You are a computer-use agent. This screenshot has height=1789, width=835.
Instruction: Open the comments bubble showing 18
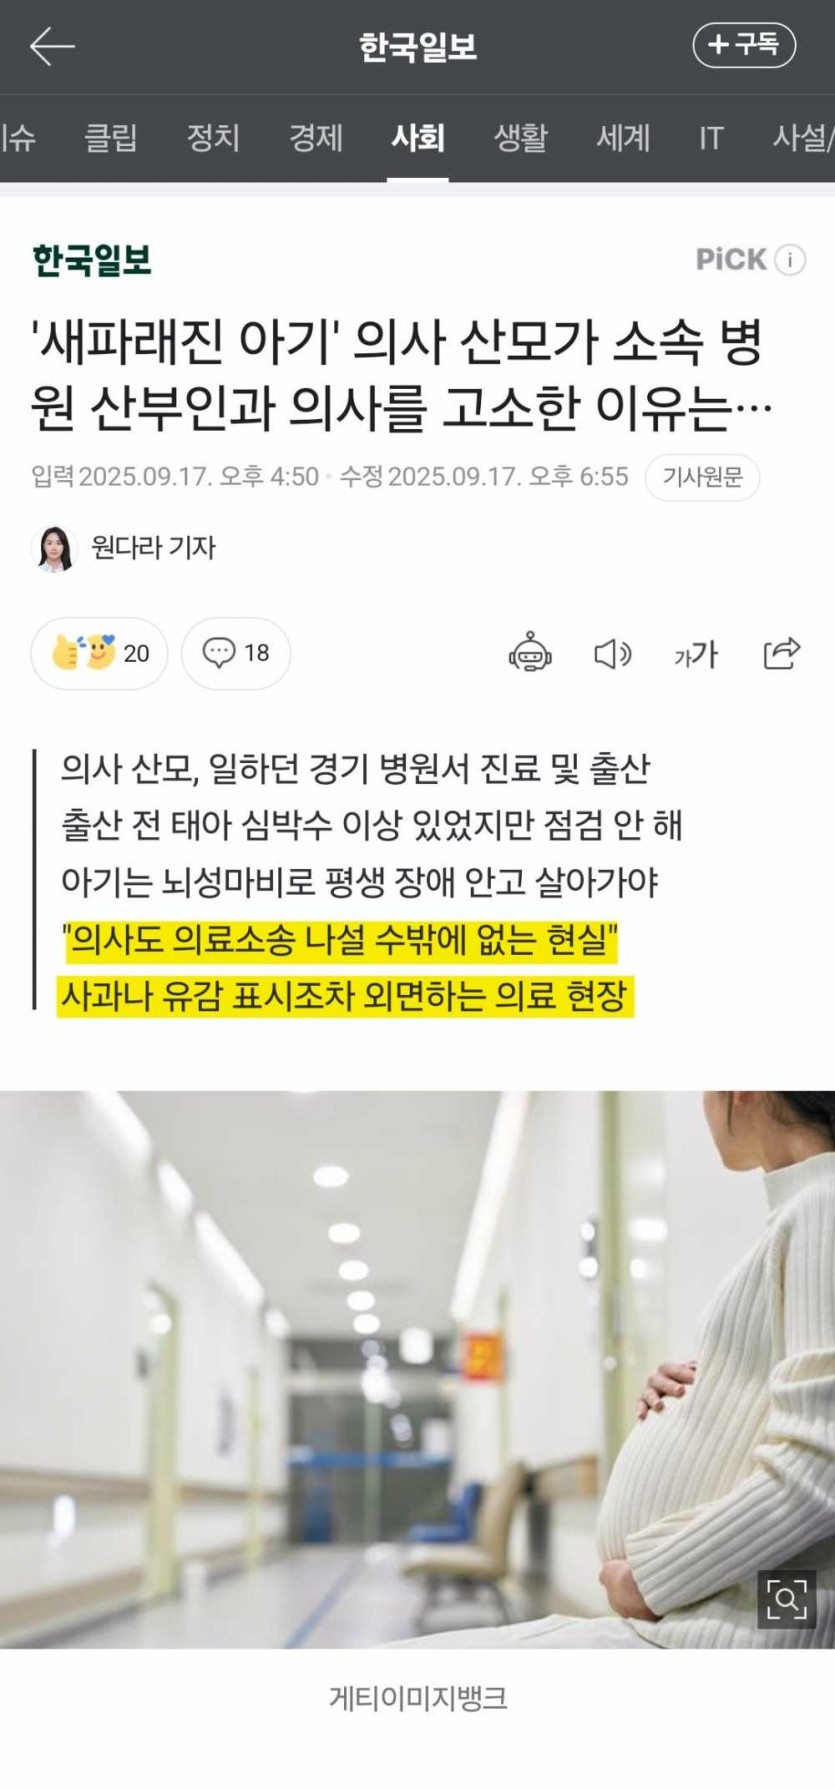point(236,653)
